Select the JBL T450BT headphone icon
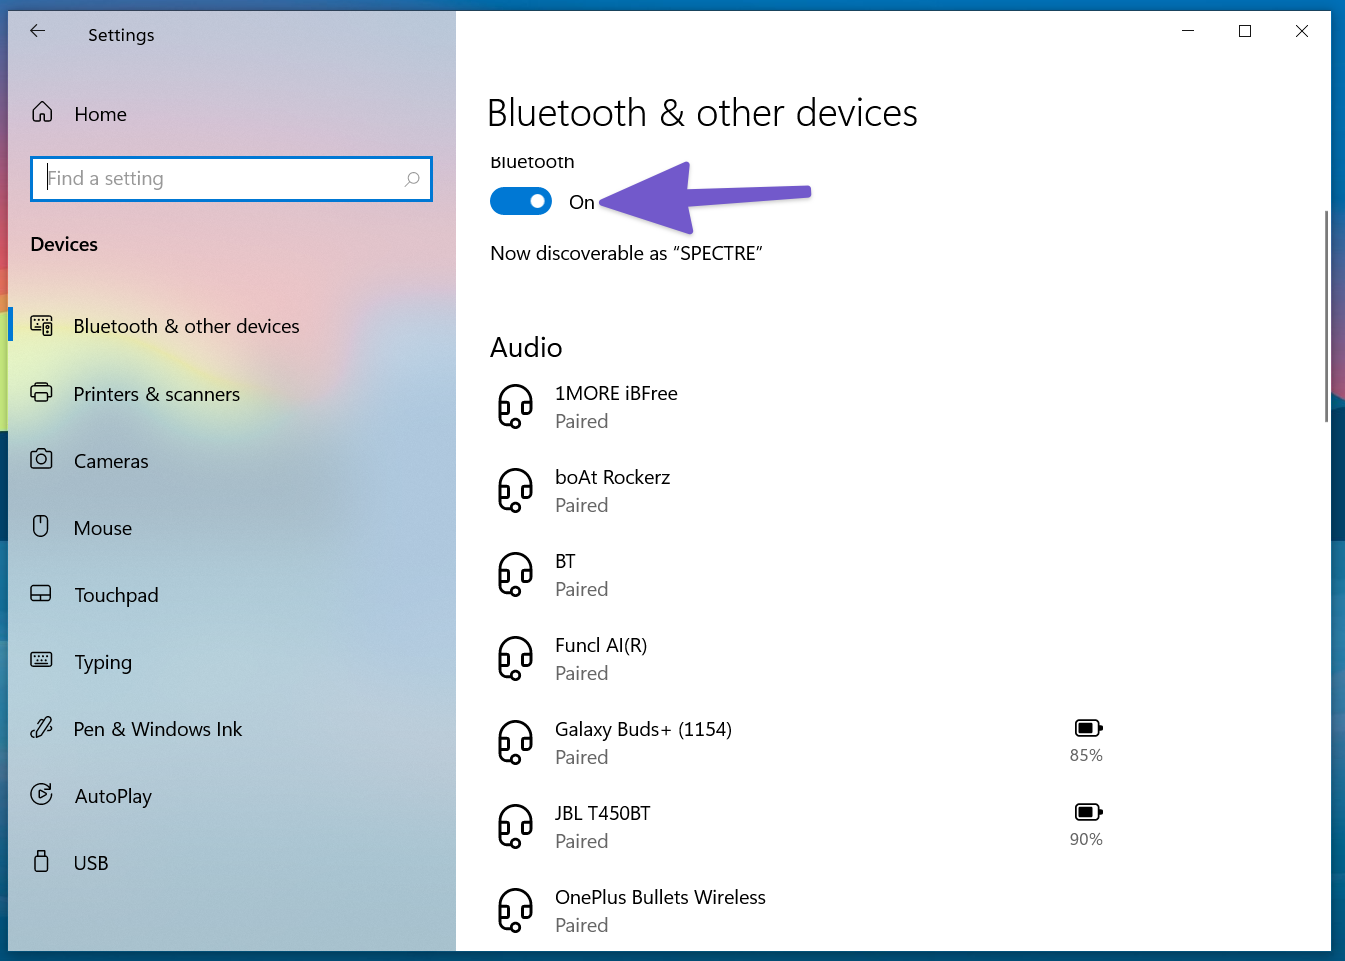This screenshot has width=1345, height=961. pos(515,825)
